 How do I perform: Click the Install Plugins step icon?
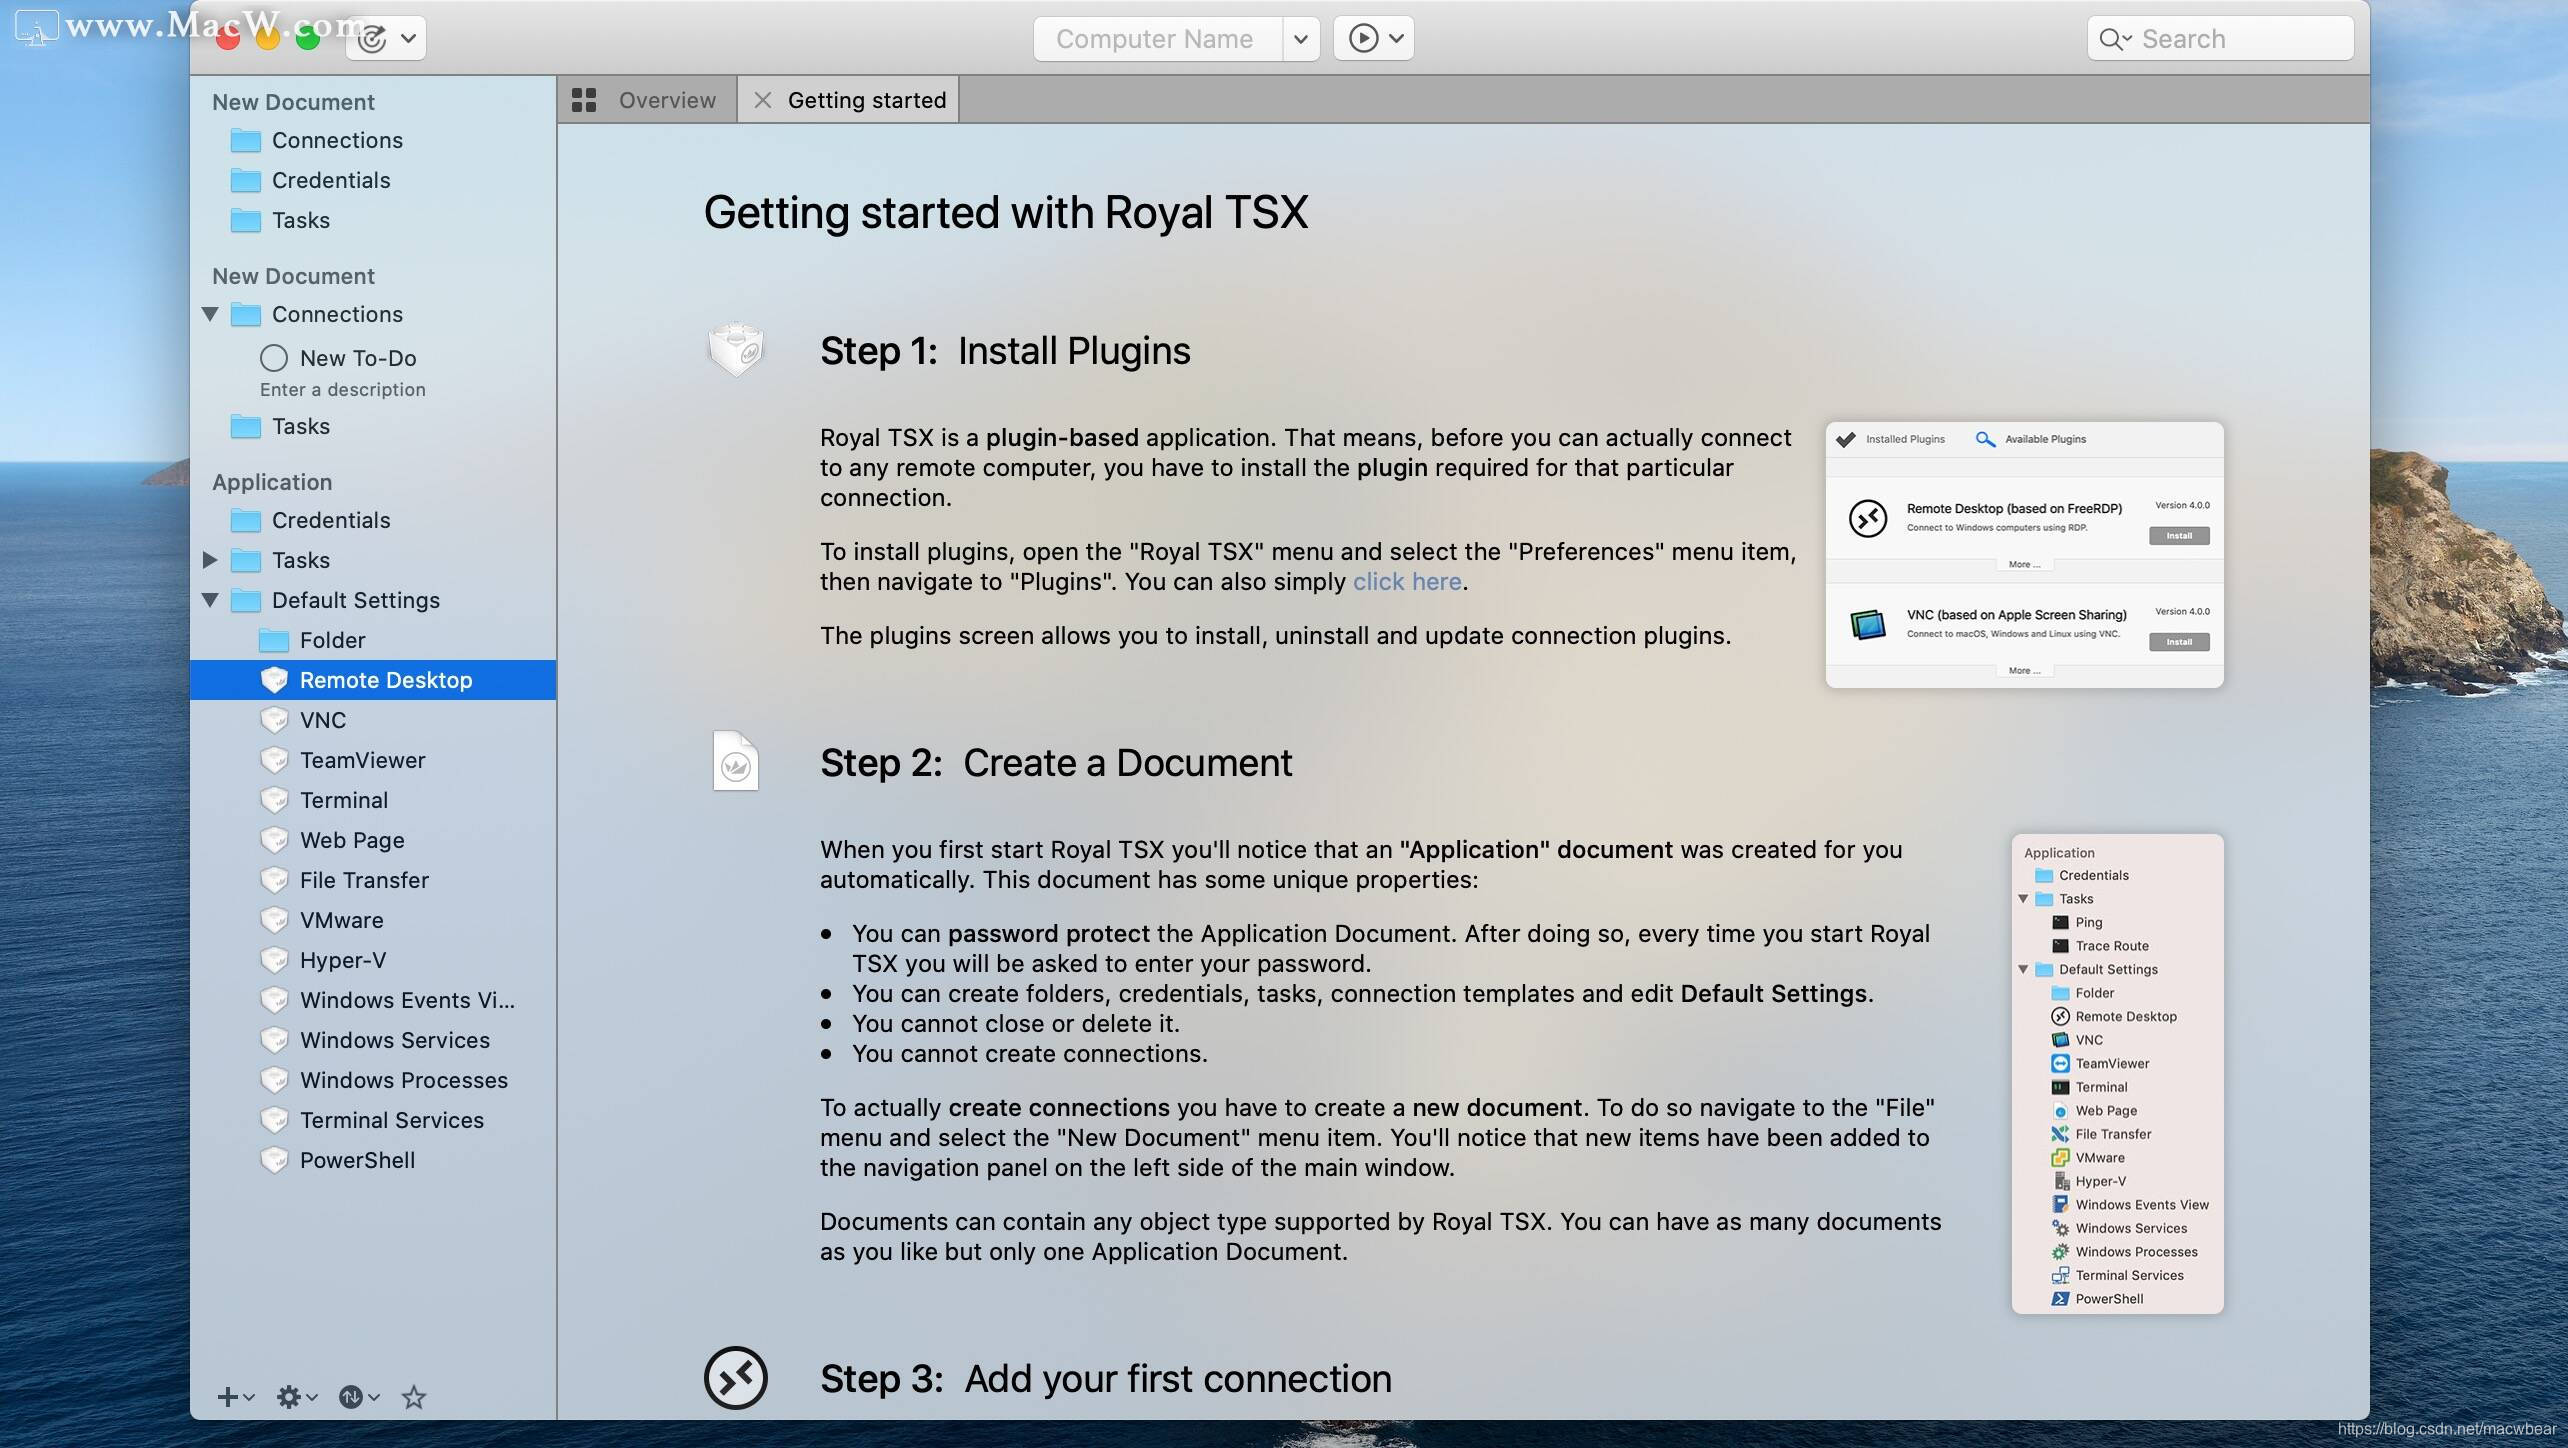(736, 349)
